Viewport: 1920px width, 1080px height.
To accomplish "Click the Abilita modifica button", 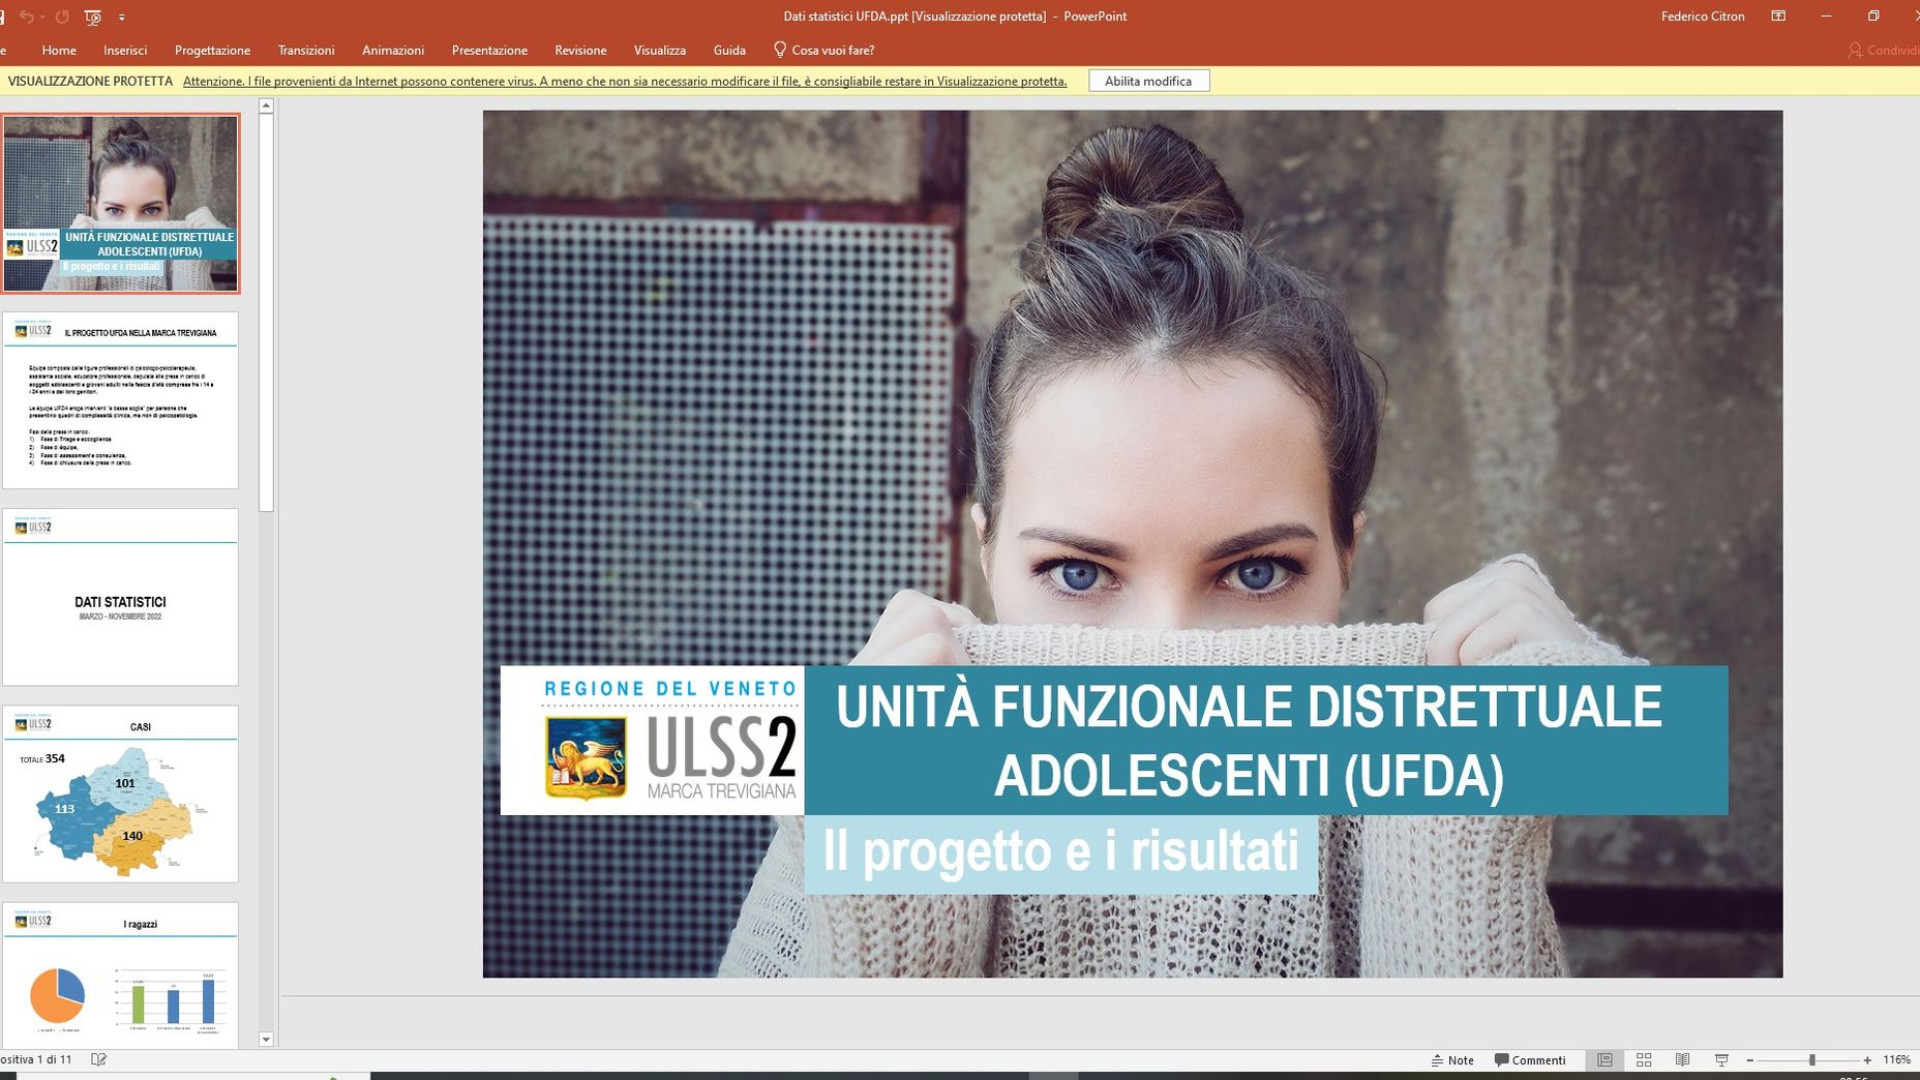I will pos(1148,81).
